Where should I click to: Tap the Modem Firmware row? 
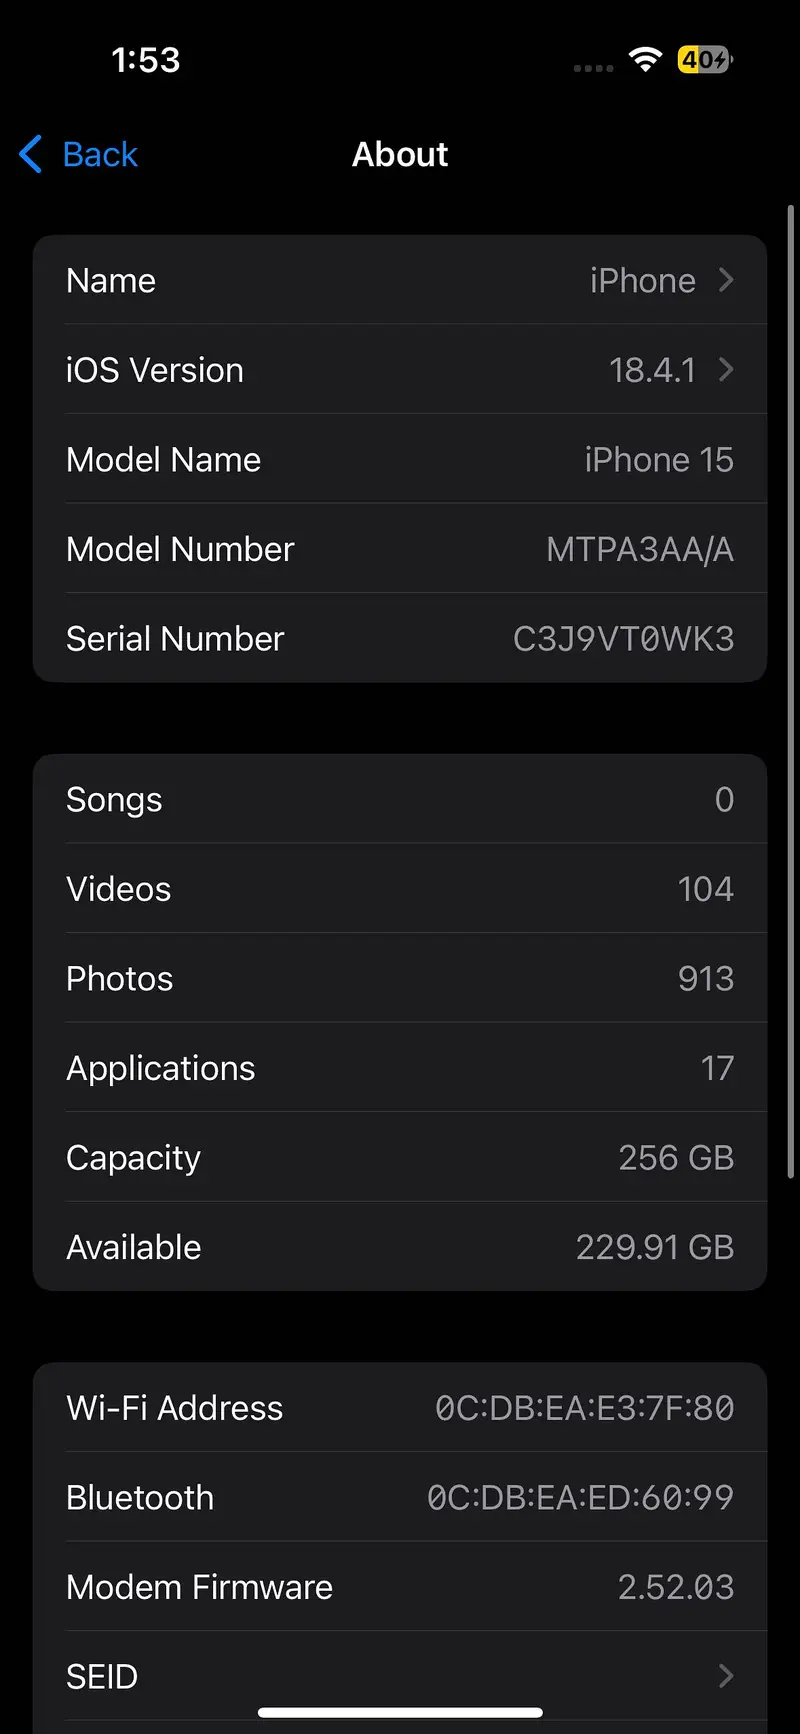coord(400,1587)
